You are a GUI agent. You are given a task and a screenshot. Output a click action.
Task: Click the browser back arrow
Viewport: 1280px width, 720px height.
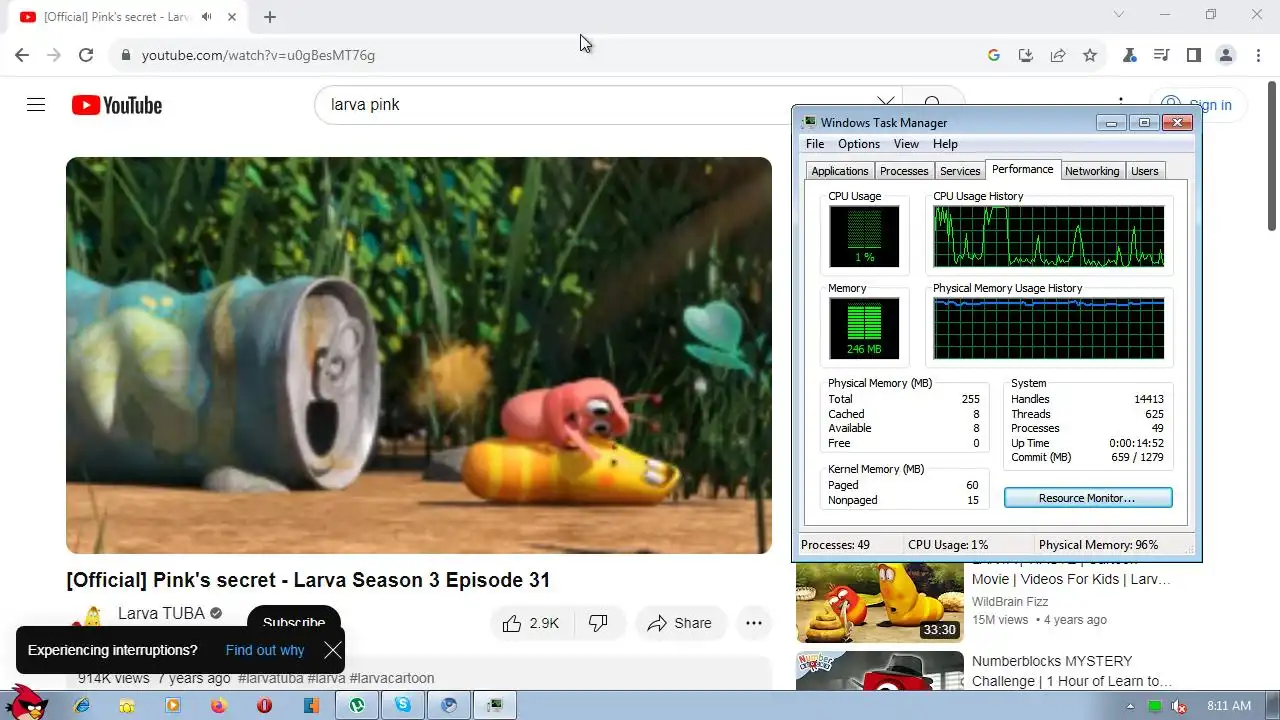point(22,55)
